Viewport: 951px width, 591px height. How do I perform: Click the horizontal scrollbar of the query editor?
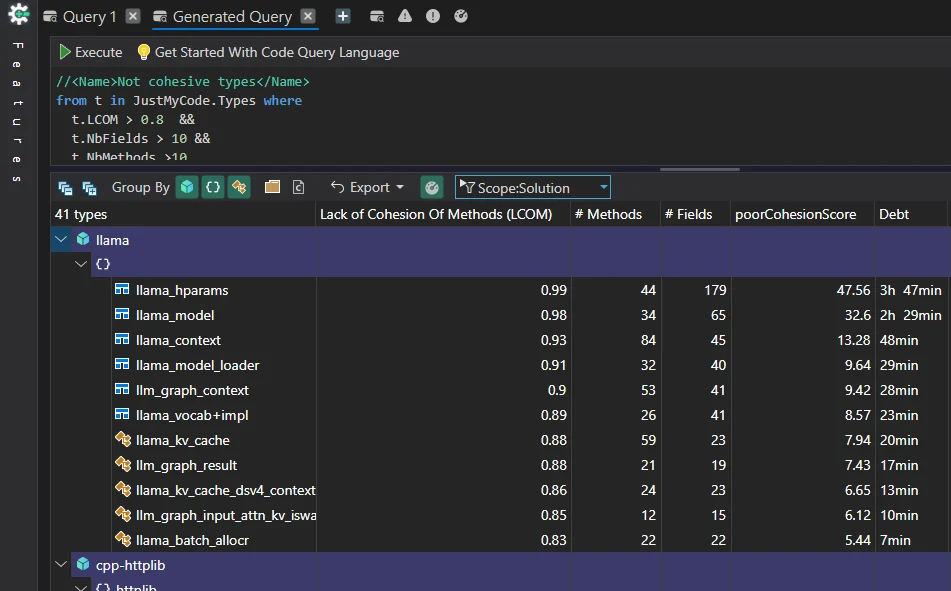click(x=699, y=169)
